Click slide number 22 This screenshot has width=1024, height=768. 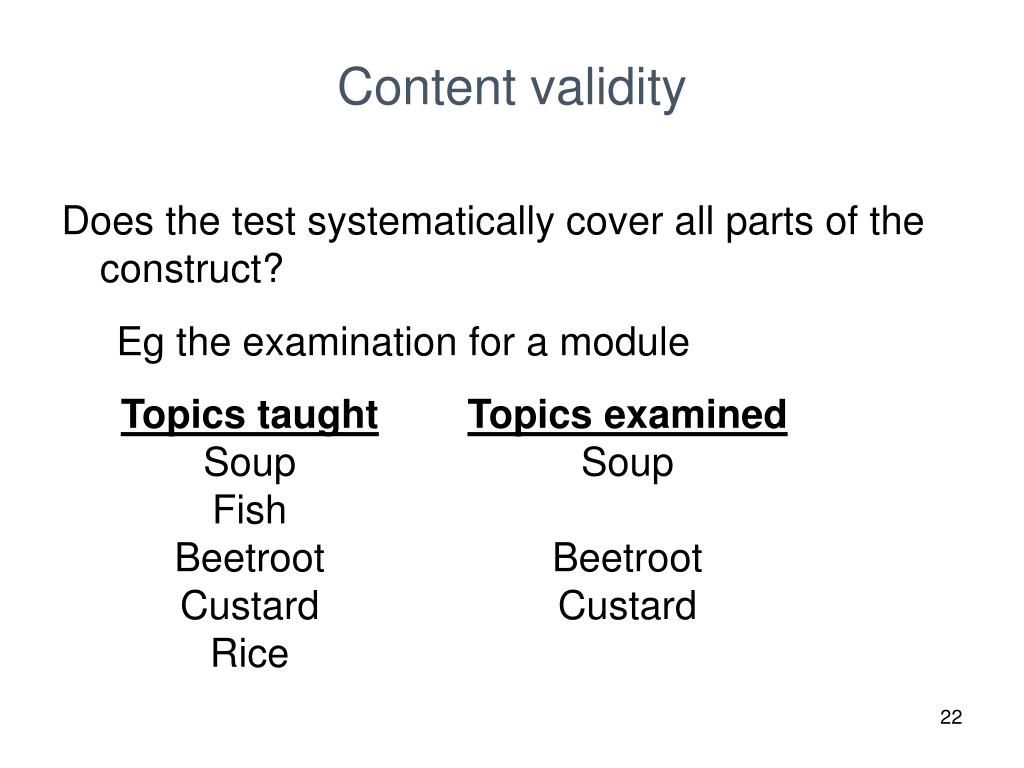pyautogui.click(x=951, y=717)
